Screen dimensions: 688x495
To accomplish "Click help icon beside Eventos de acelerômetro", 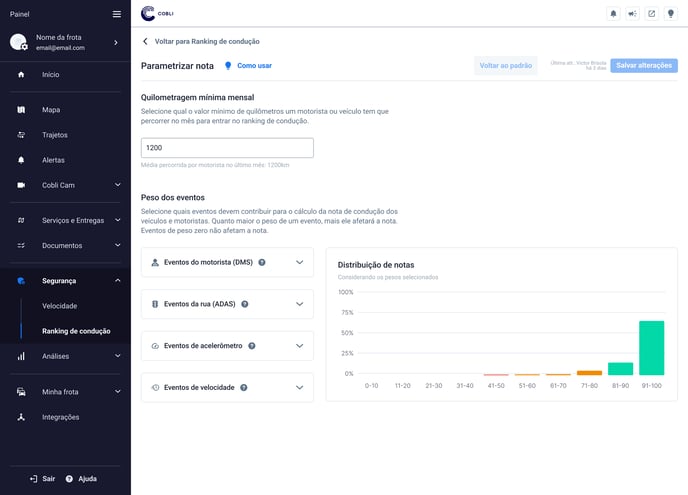I will coord(252,346).
